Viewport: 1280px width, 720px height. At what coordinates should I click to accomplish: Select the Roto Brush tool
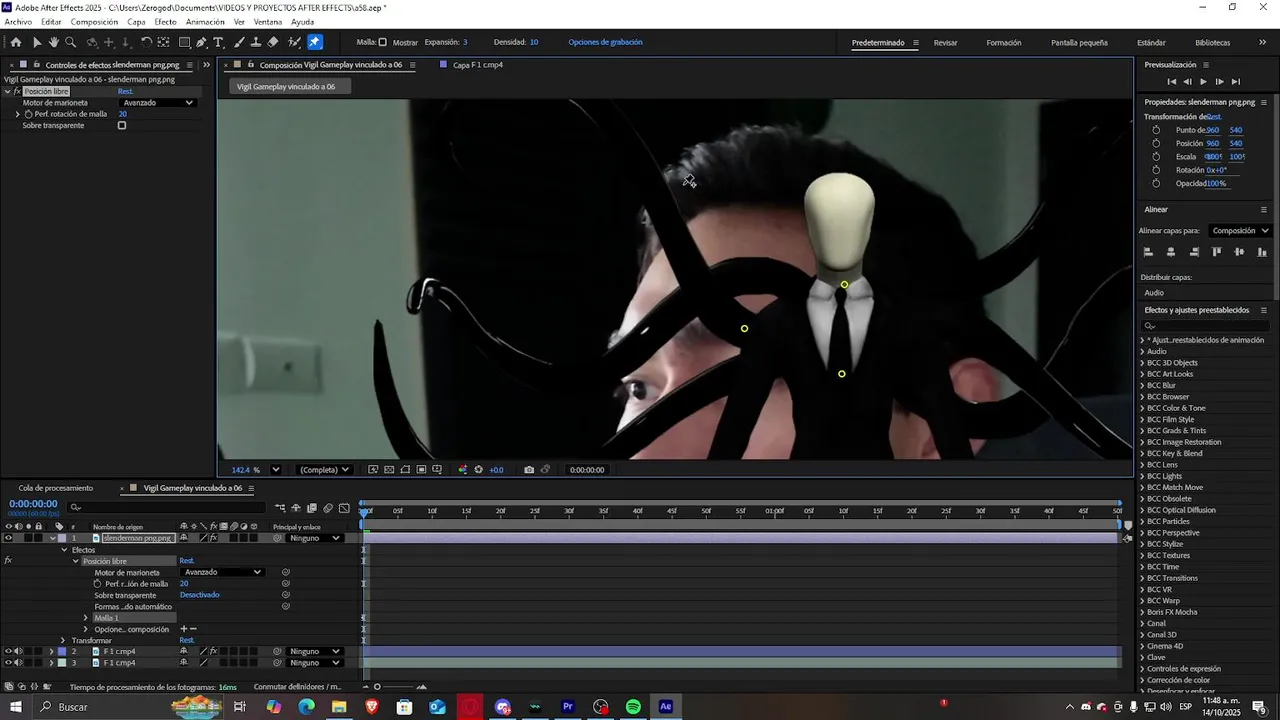point(294,42)
